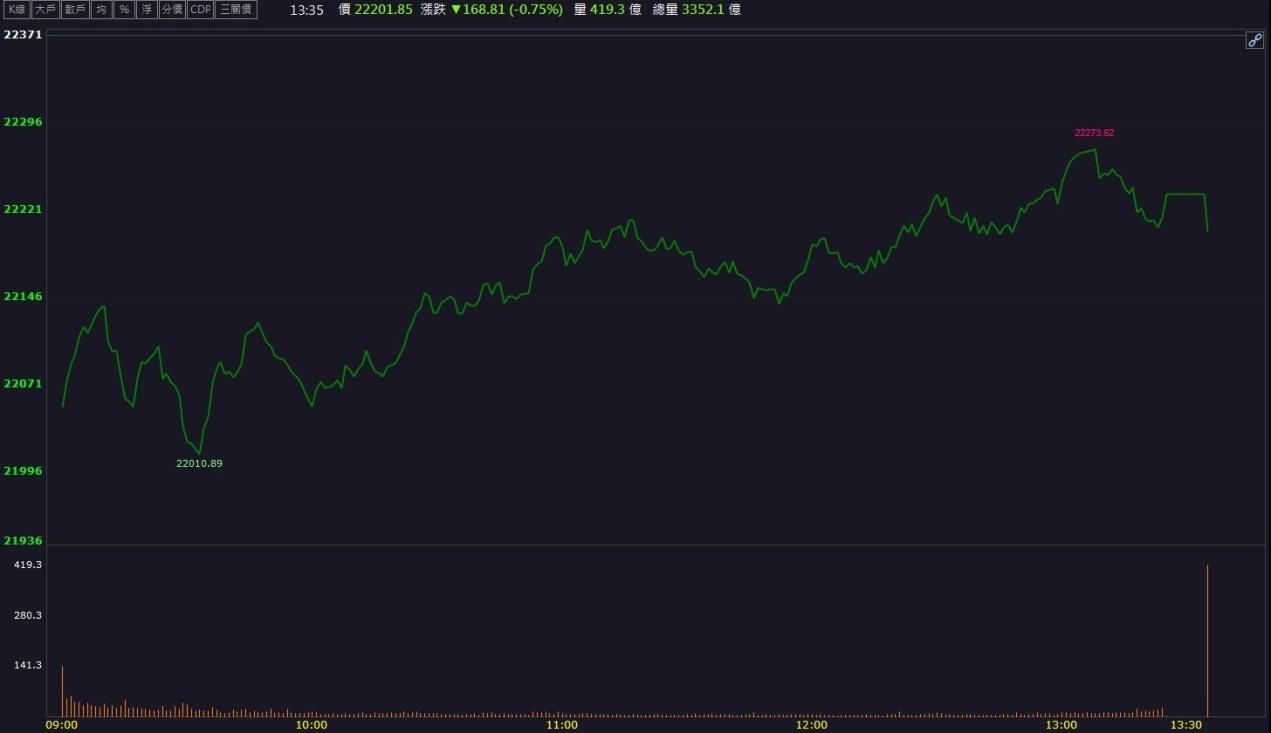This screenshot has width=1271, height=733.
Task: Open the 分價 price distribution view
Action: (172, 9)
